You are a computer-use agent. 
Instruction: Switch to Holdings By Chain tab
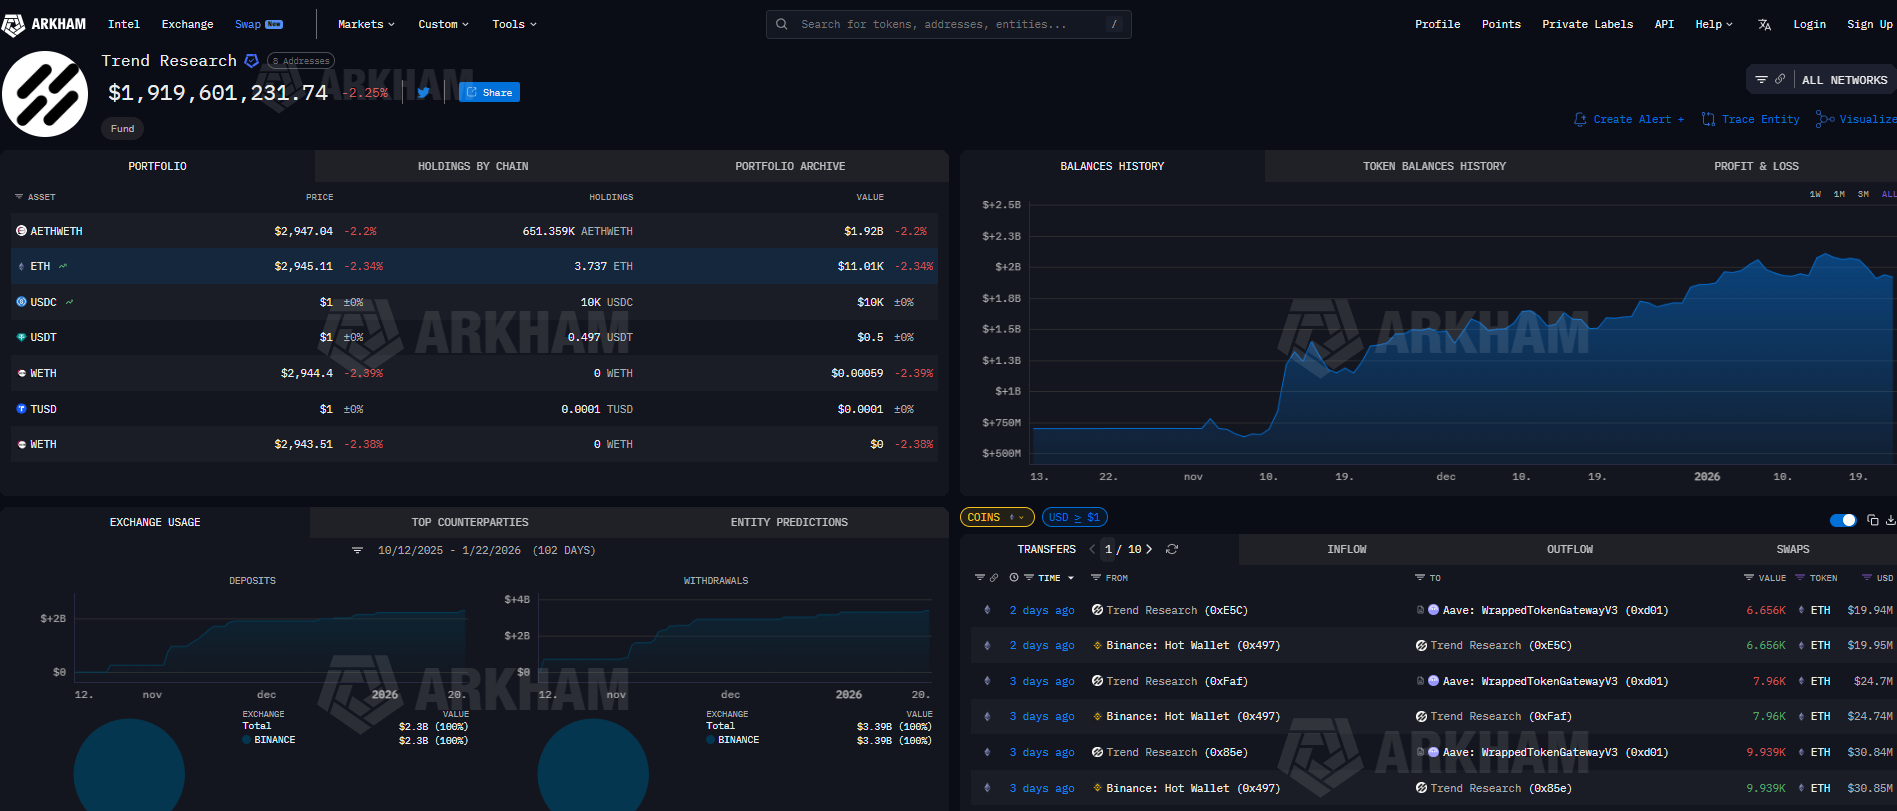pos(473,166)
